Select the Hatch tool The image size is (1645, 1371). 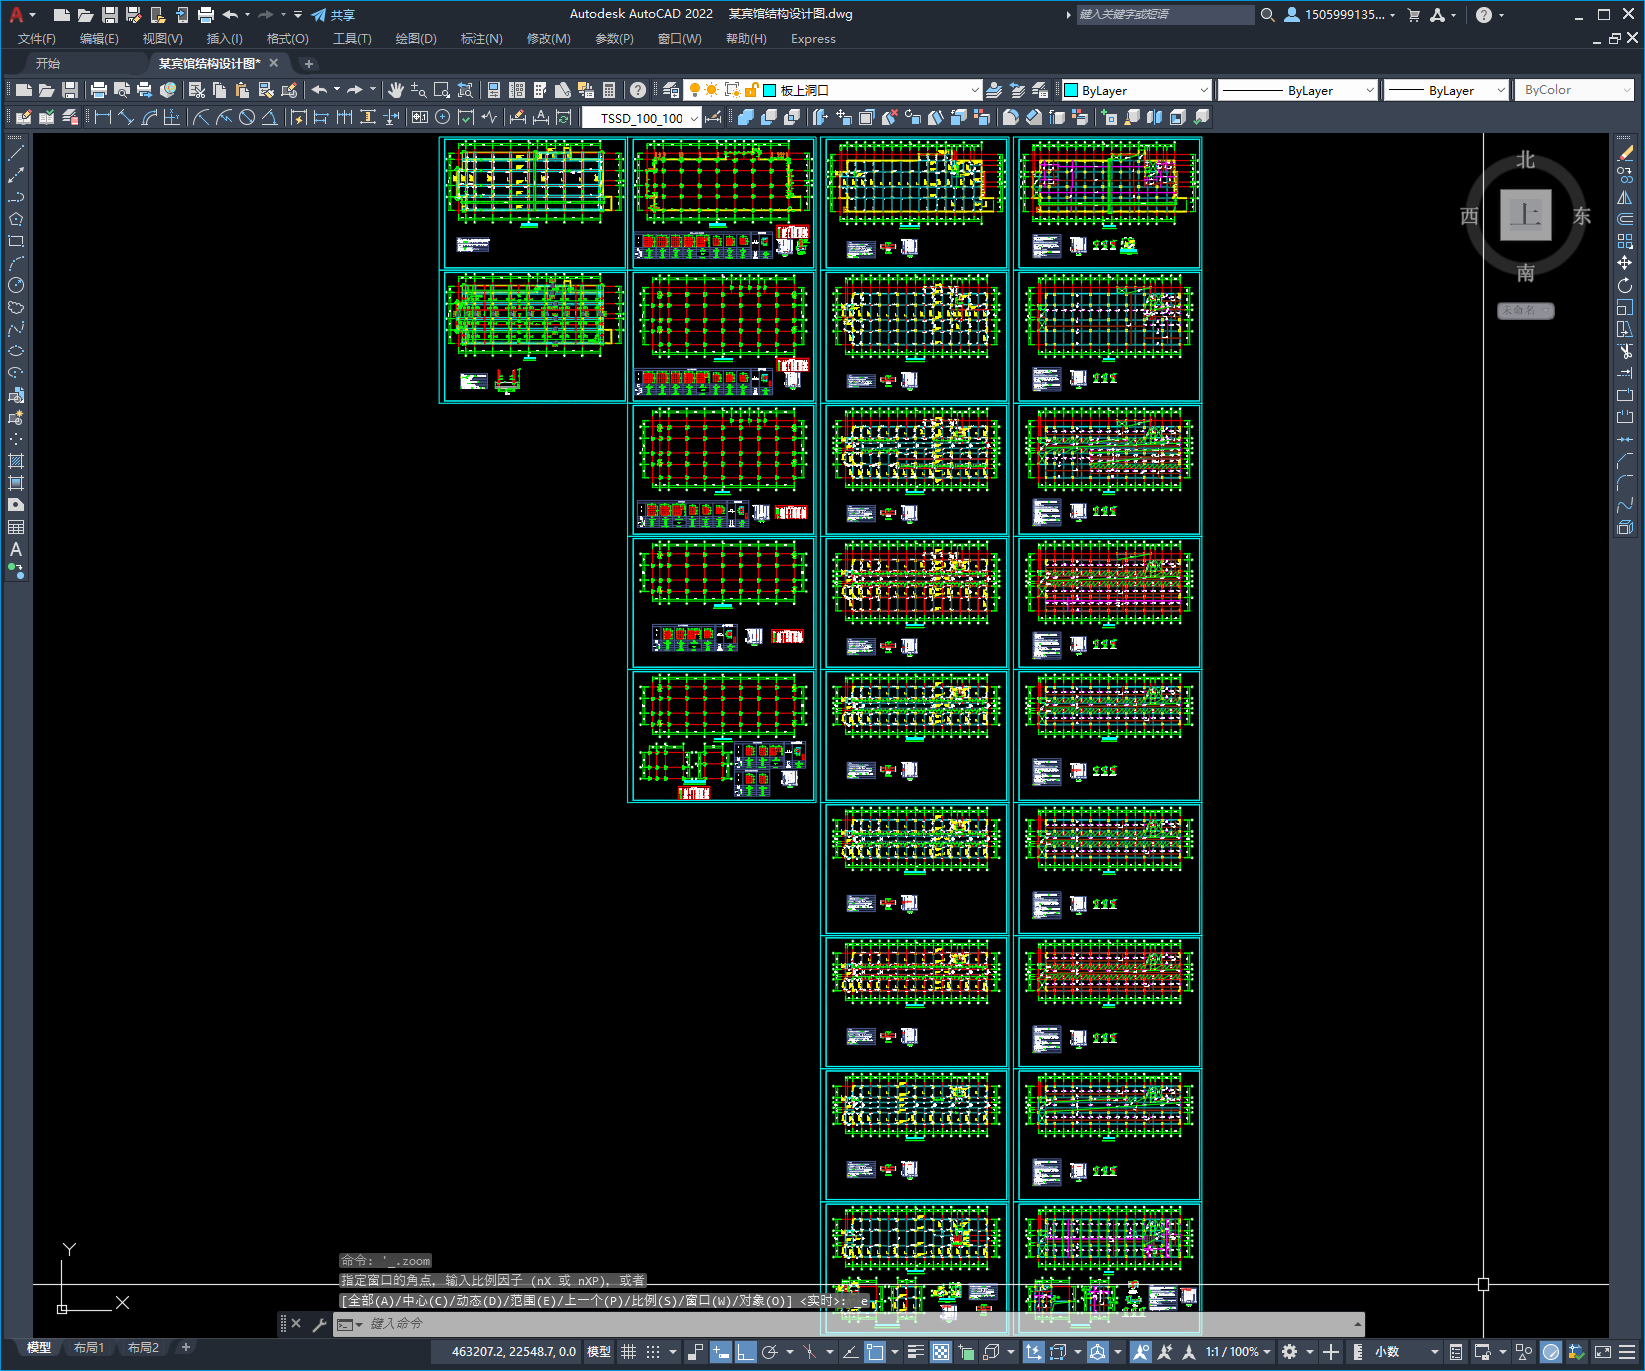(16, 461)
